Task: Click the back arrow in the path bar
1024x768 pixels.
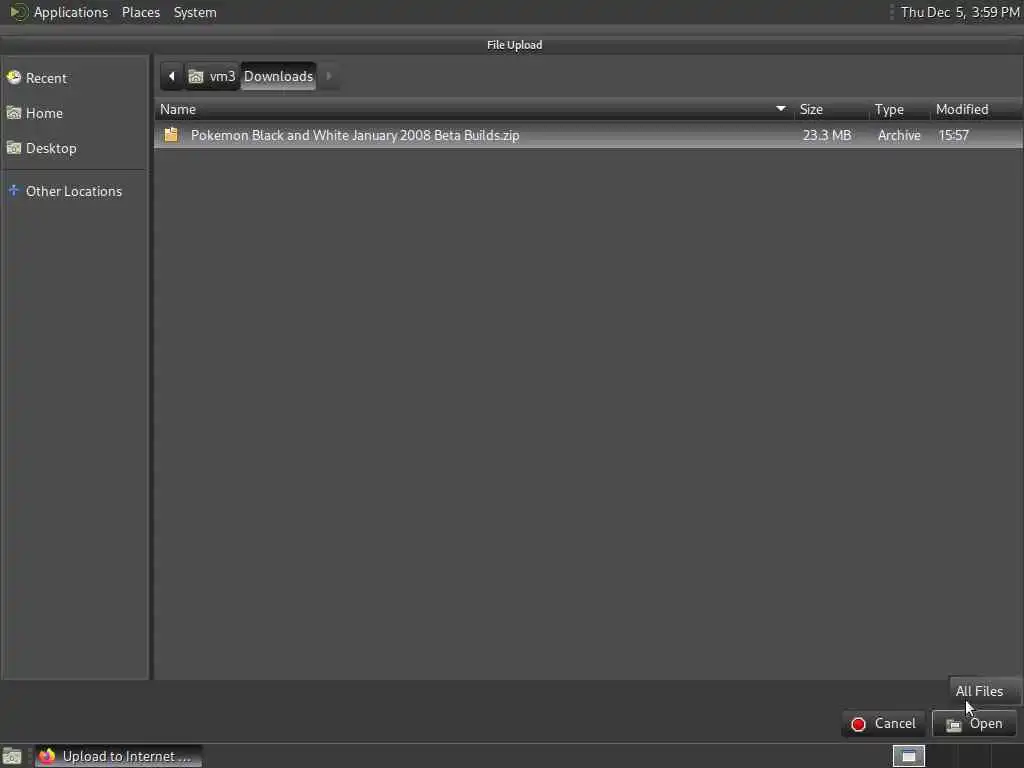Action: click(x=172, y=76)
